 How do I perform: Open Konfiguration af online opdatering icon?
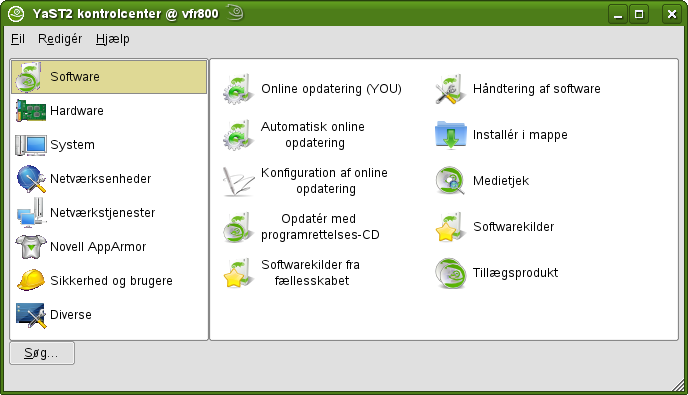pyautogui.click(x=238, y=181)
